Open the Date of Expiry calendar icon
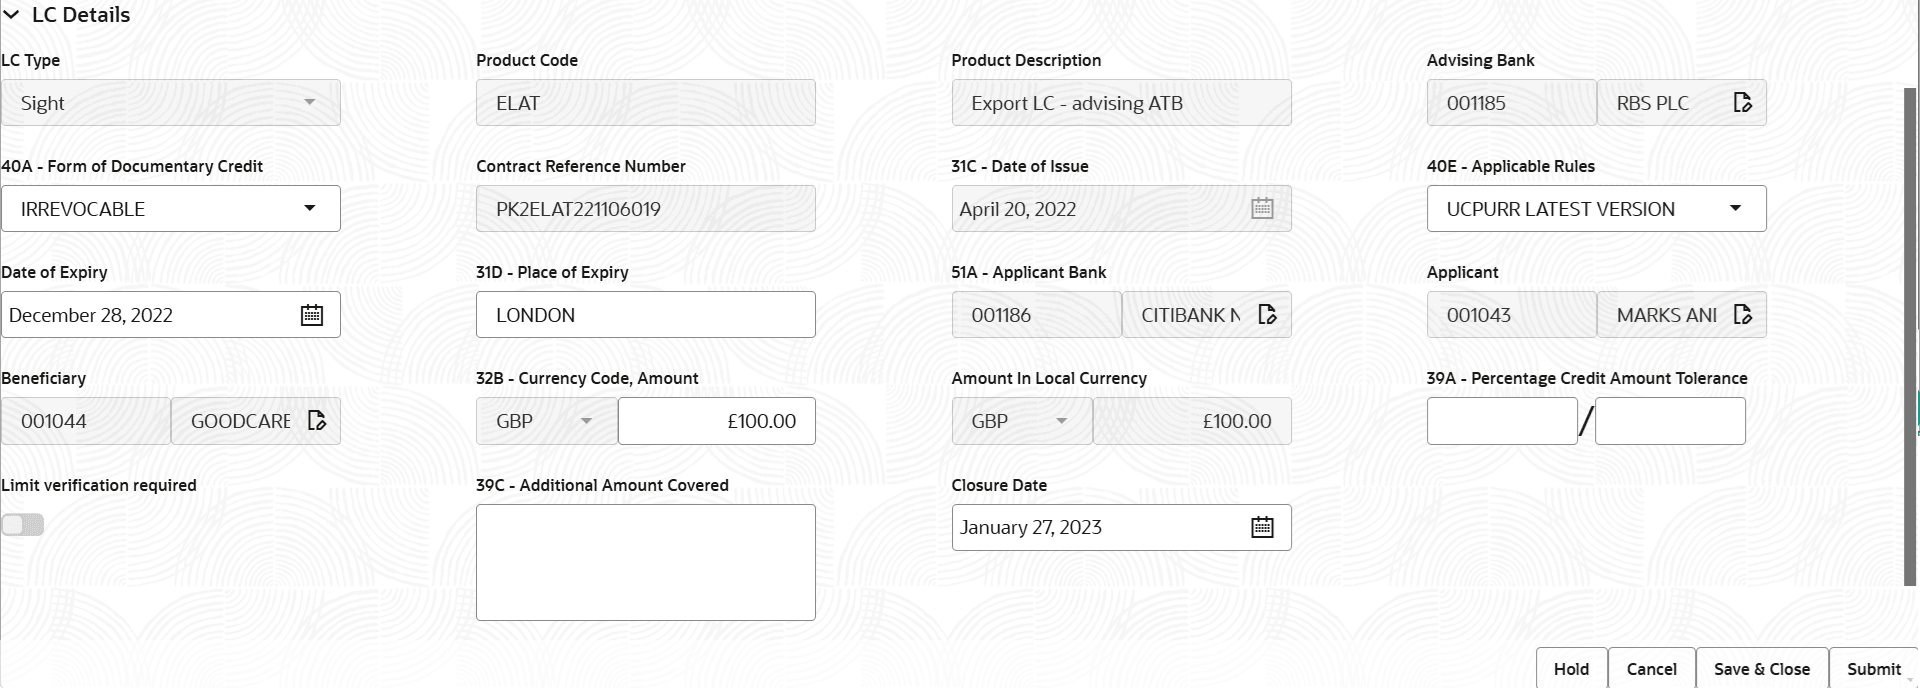 311,314
